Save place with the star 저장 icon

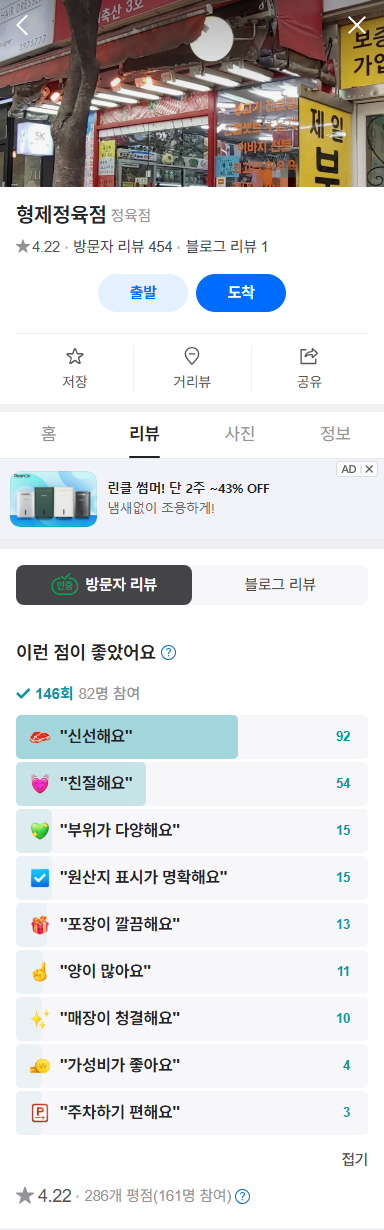click(75, 368)
